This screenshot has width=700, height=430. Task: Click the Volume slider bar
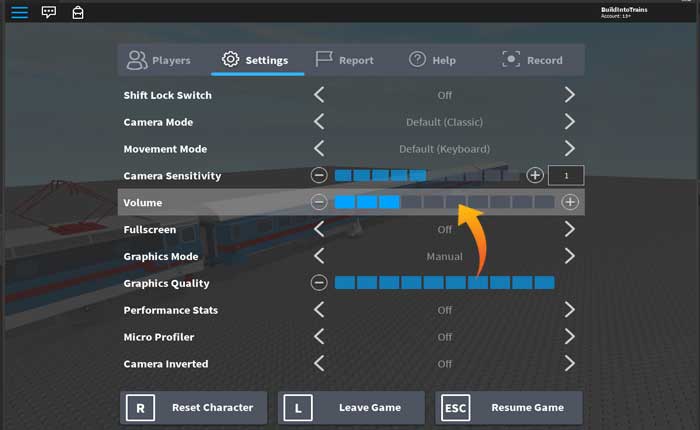point(444,202)
